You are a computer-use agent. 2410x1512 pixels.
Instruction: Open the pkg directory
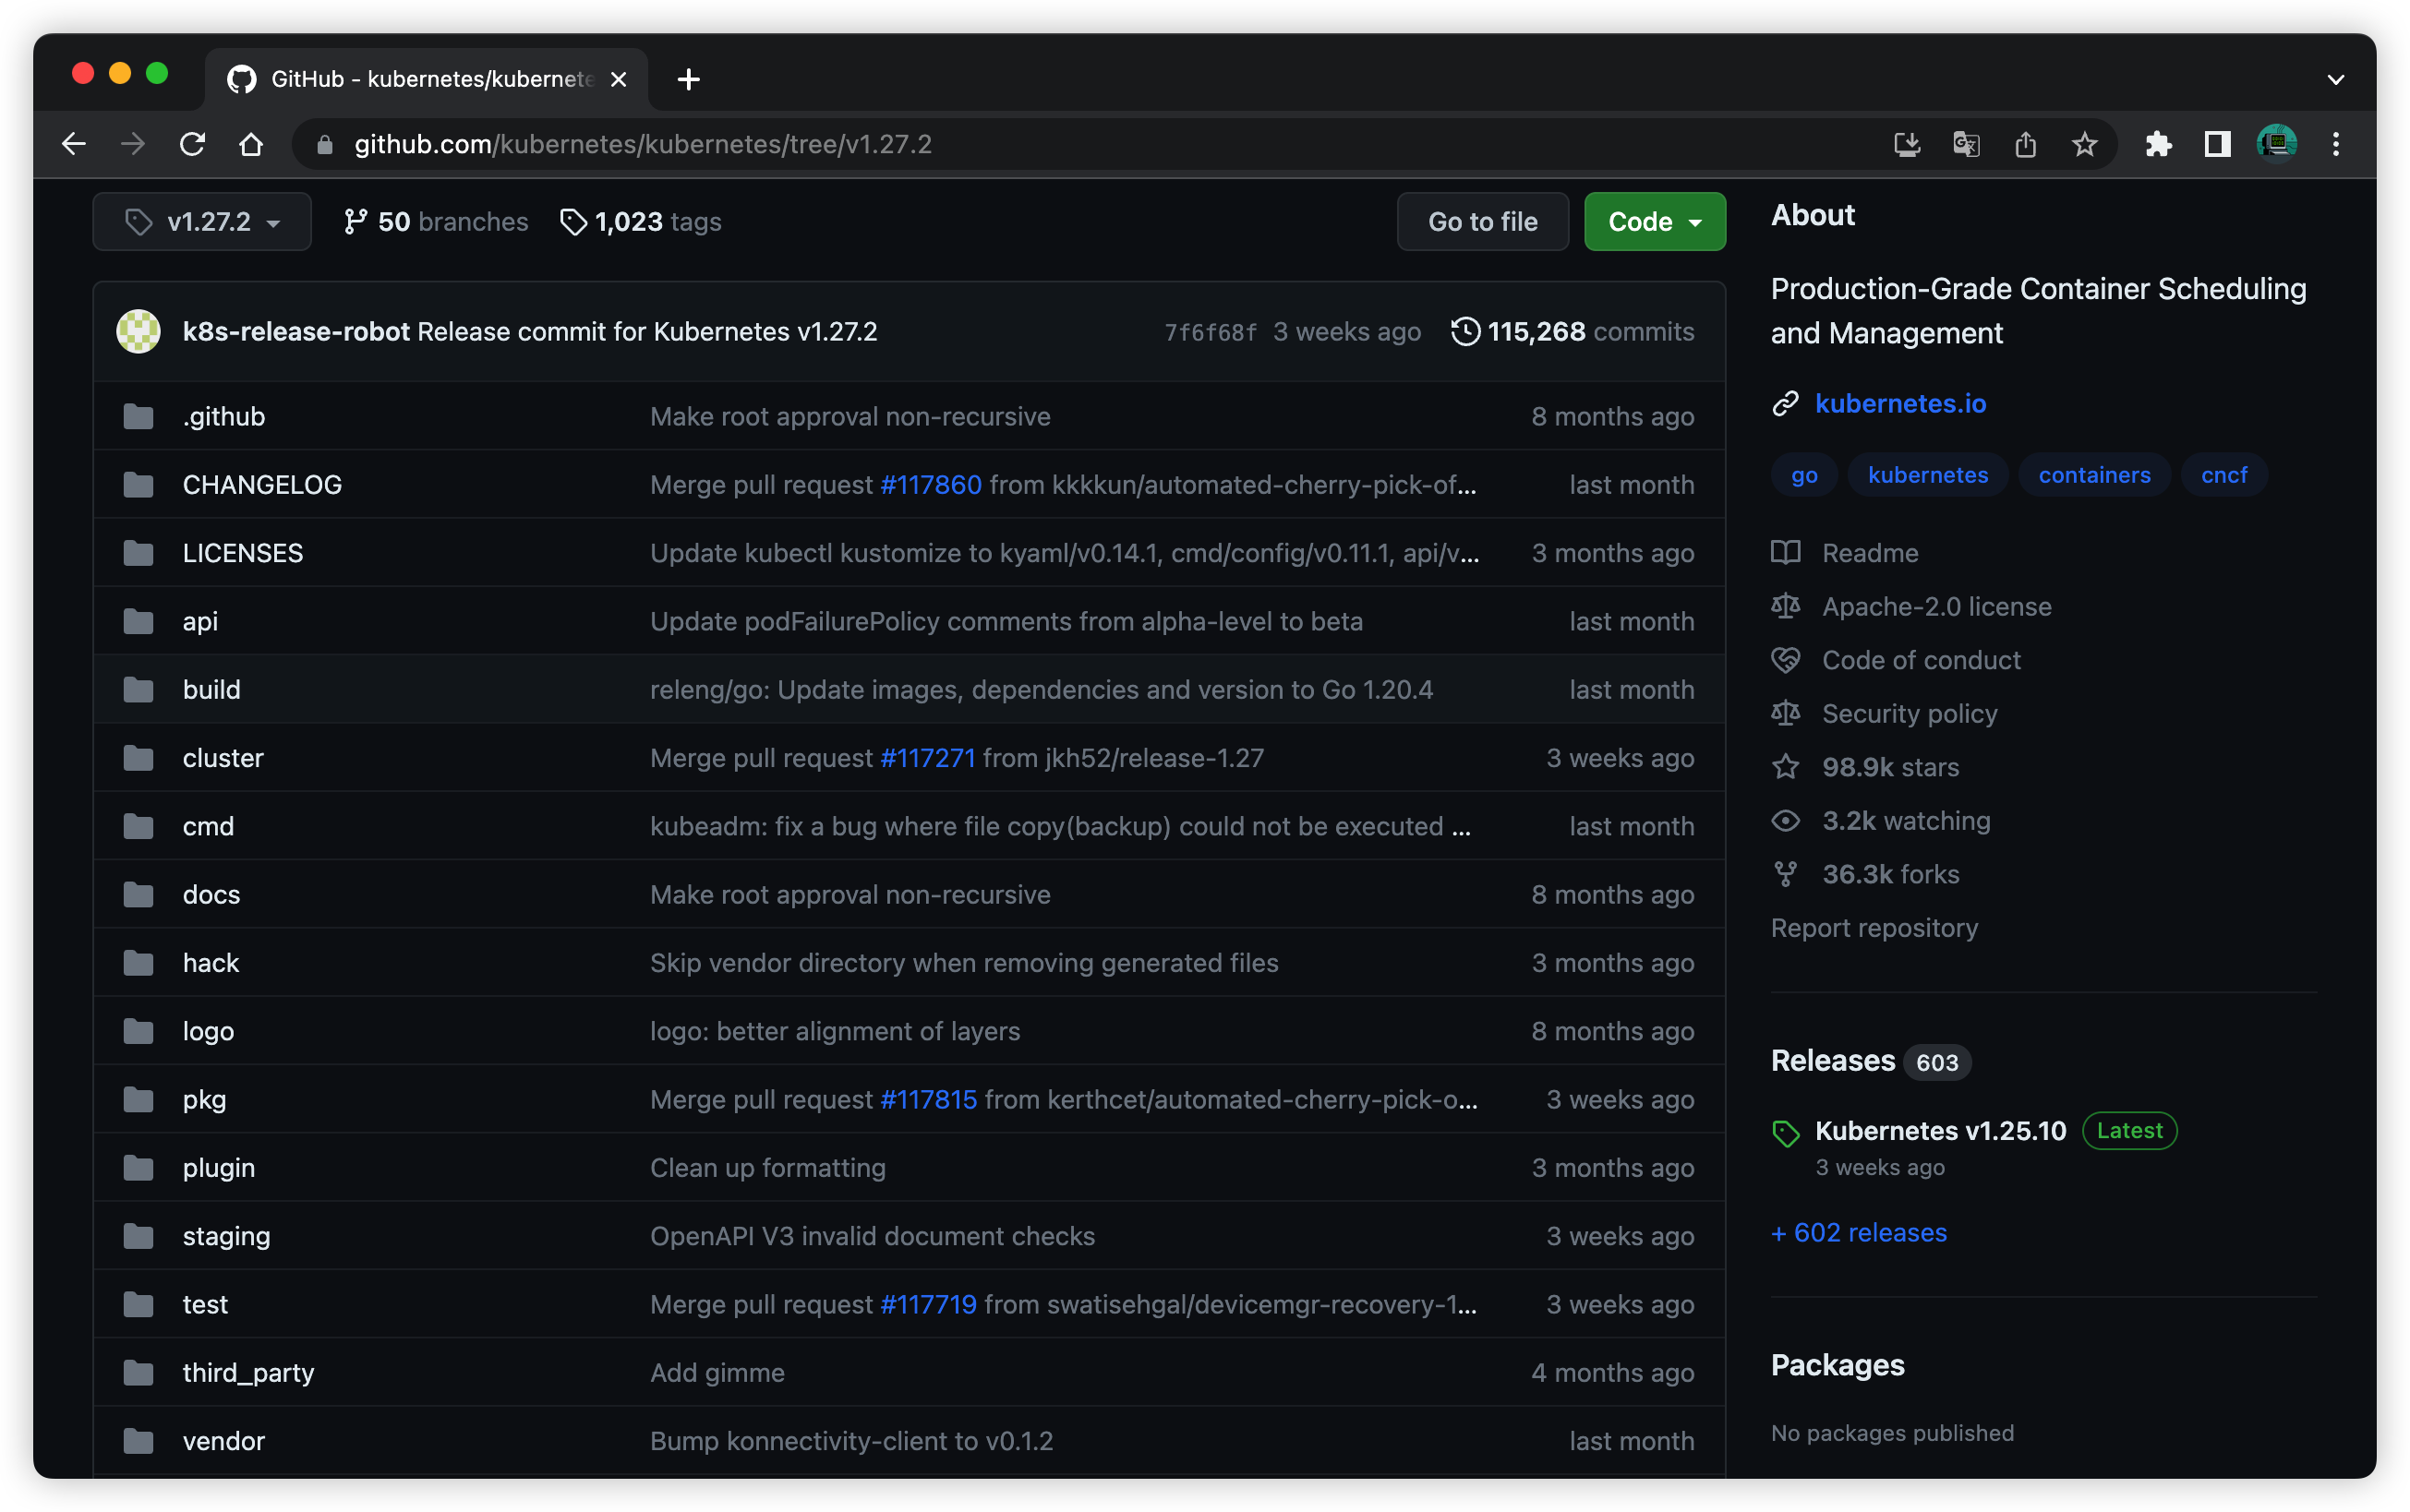[204, 1099]
